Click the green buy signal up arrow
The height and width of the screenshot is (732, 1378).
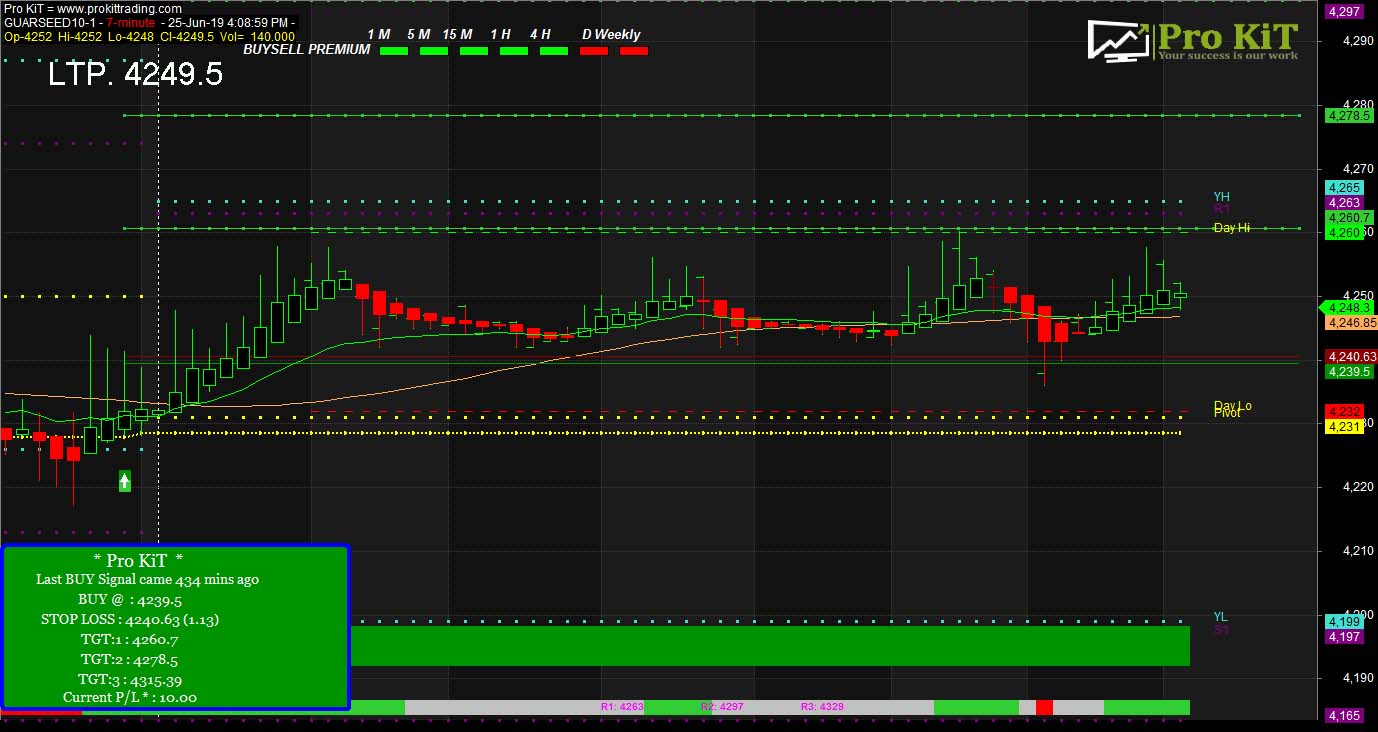[125, 481]
